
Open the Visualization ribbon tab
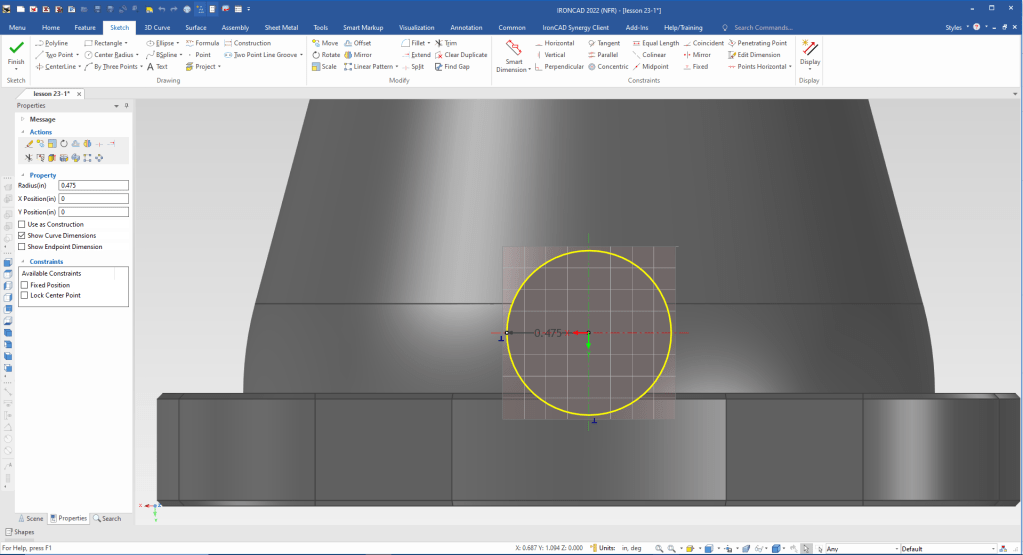coord(416,28)
